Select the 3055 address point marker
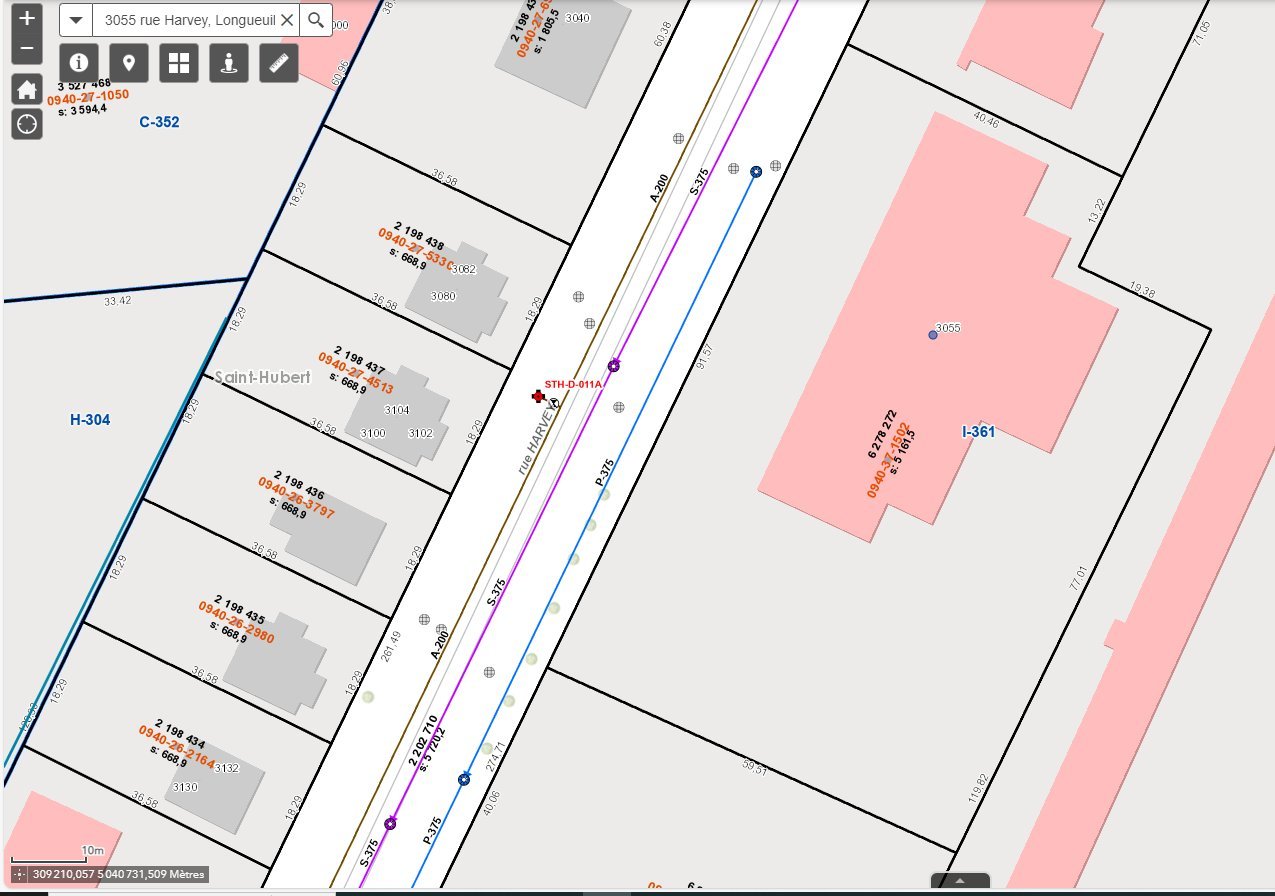 pyautogui.click(x=933, y=335)
